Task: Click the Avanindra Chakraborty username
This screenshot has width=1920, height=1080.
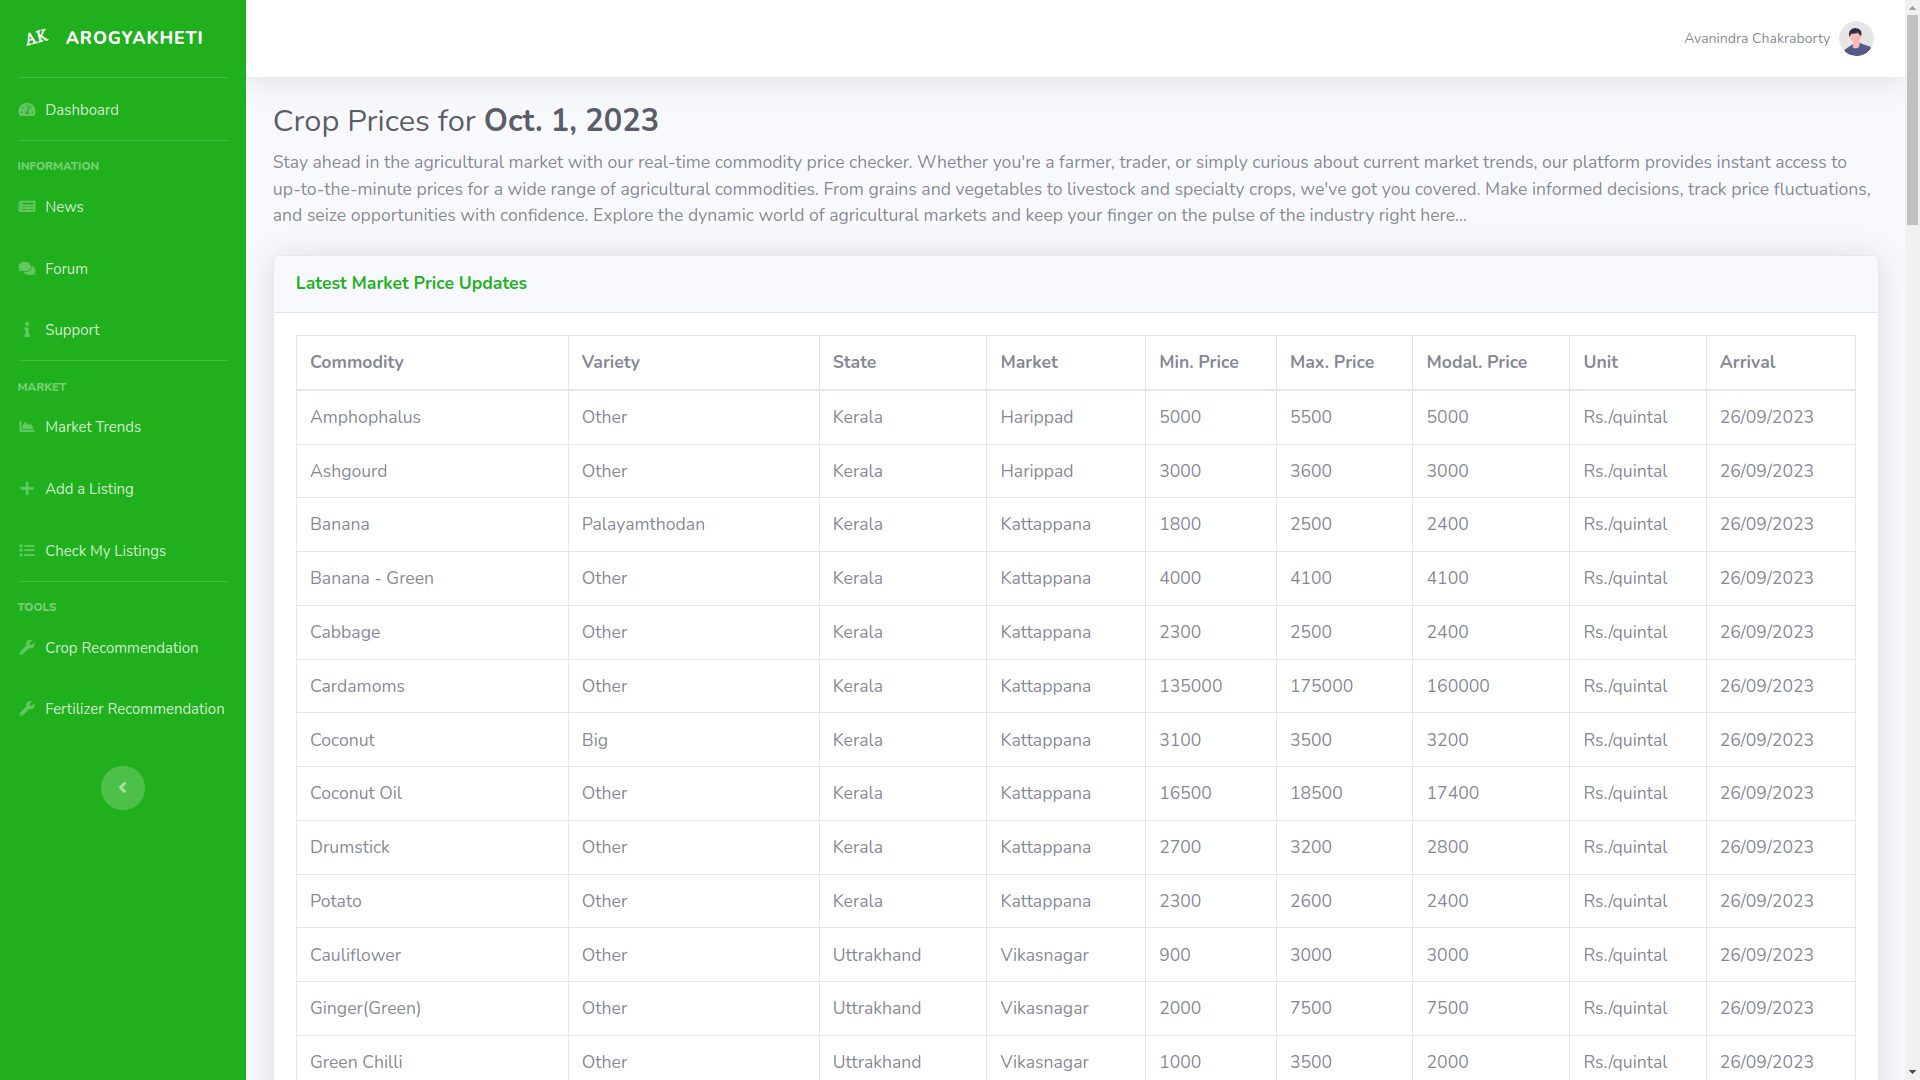Action: coord(1756,39)
